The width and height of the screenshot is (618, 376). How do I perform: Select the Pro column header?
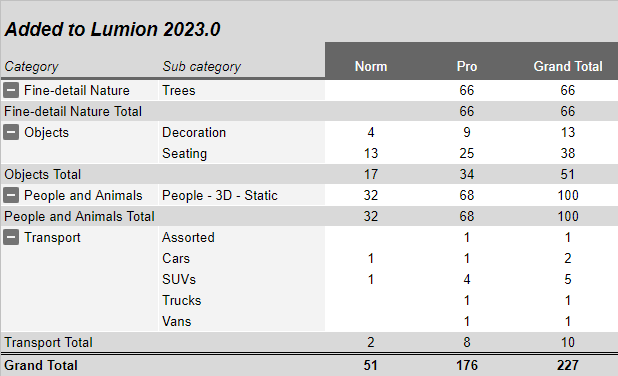coord(467,66)
